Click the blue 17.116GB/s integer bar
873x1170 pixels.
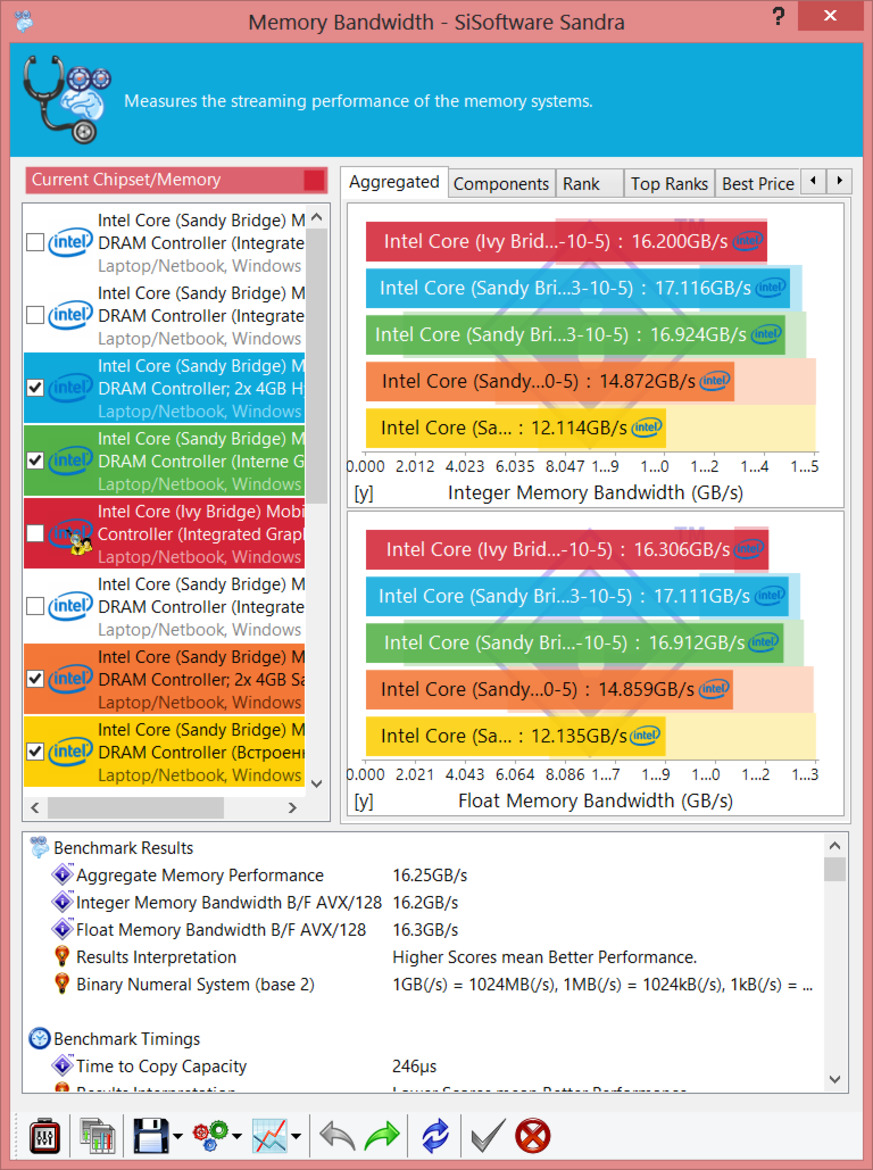pyautogui.click(x=578, y=288)
